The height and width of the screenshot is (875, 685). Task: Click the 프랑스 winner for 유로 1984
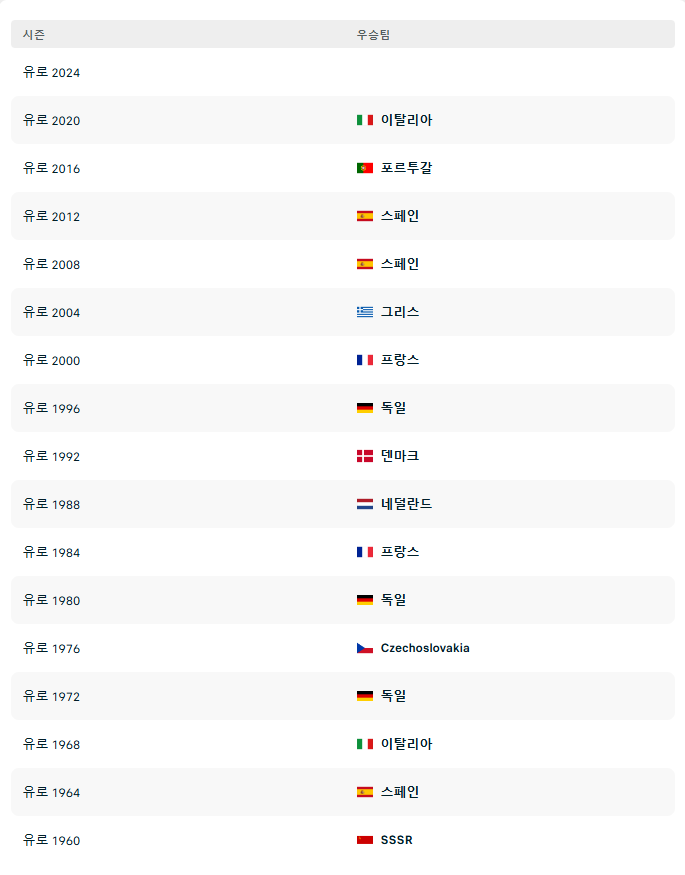click(x=400, y=552)
